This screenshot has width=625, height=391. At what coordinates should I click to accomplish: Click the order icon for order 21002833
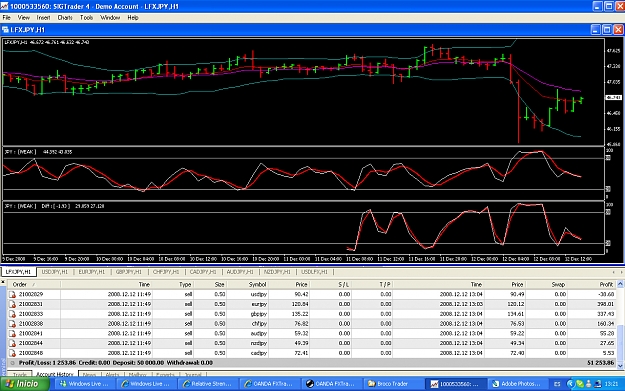pyautogui.click(x=12, y=314)
